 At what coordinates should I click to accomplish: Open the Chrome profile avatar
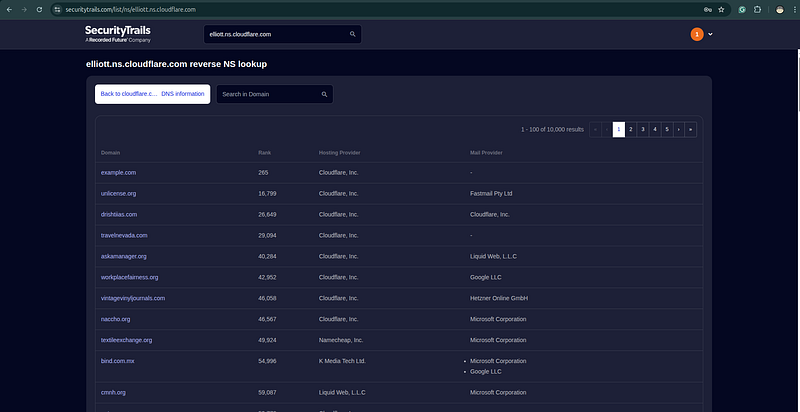point(780,10)
